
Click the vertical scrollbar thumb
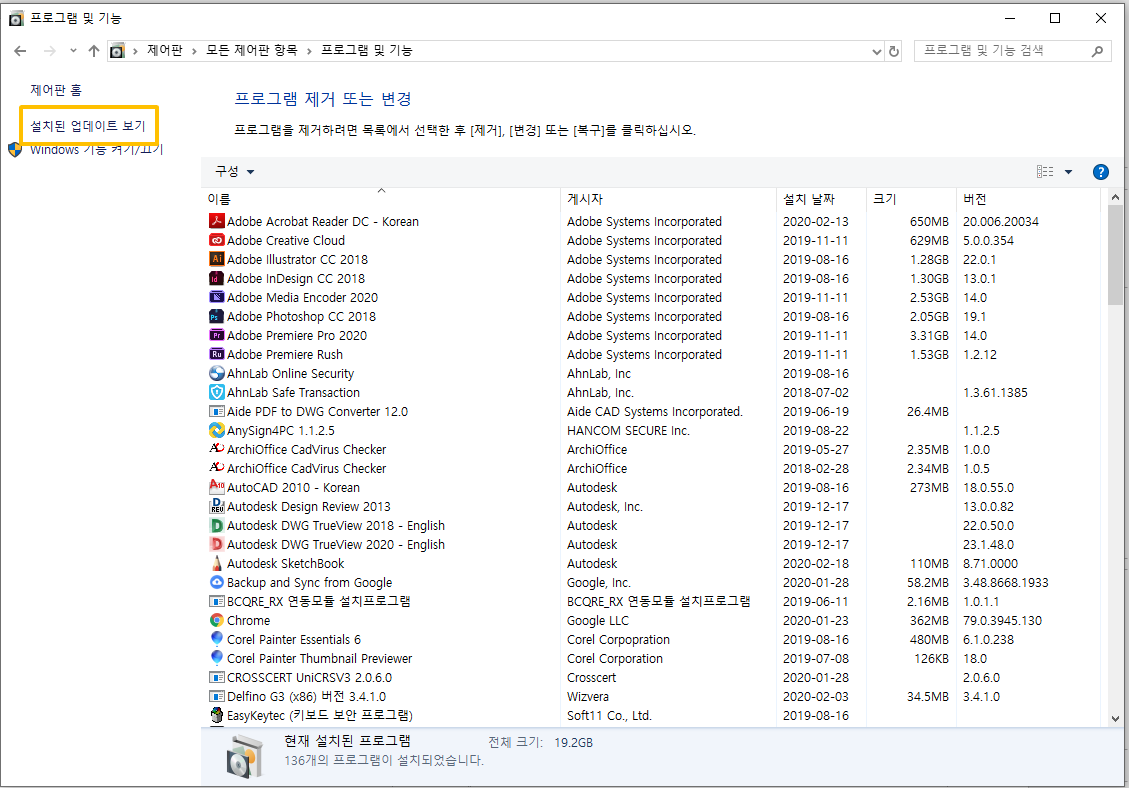[x=1115, y=255]
